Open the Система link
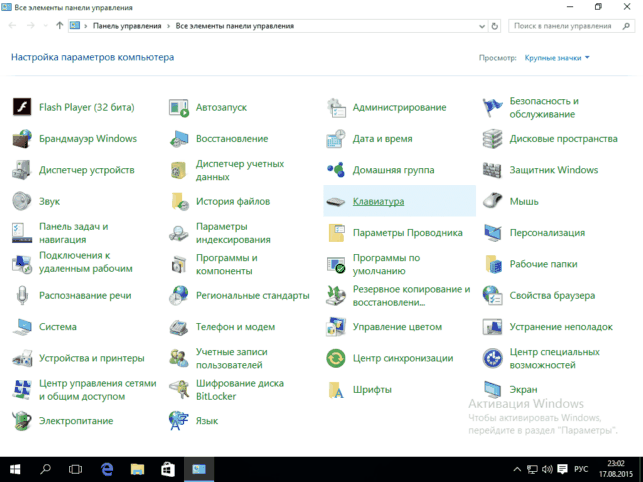The height and width of the screenshot is (482, 643). tap(58, 327)
